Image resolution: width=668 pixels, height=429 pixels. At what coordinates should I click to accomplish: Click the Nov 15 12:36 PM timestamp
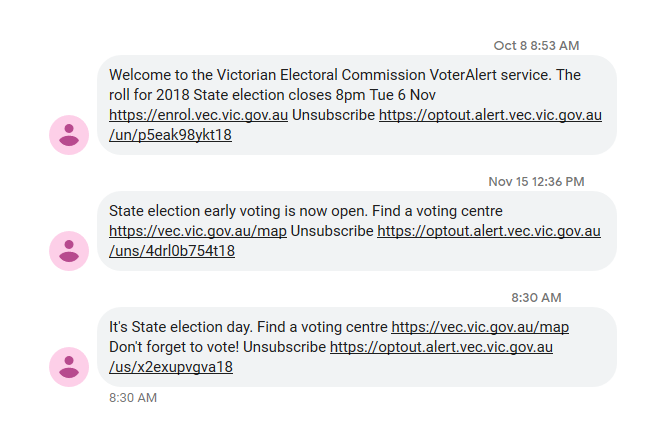pyautogui.click(x=536, y=181)
